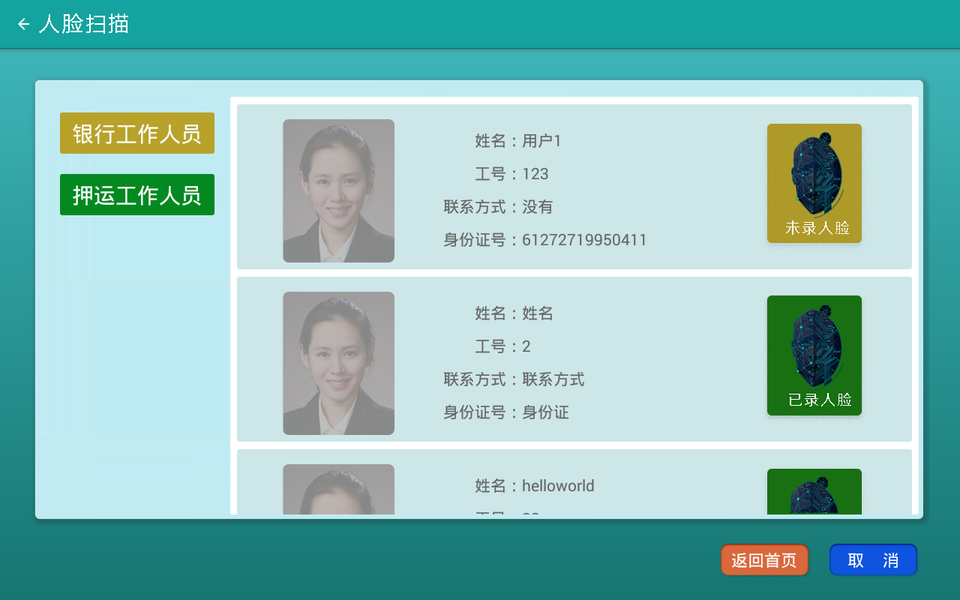Tap the 未录人脸 face icon for 用户1
The image size is (960, 600).
[814, 183]
